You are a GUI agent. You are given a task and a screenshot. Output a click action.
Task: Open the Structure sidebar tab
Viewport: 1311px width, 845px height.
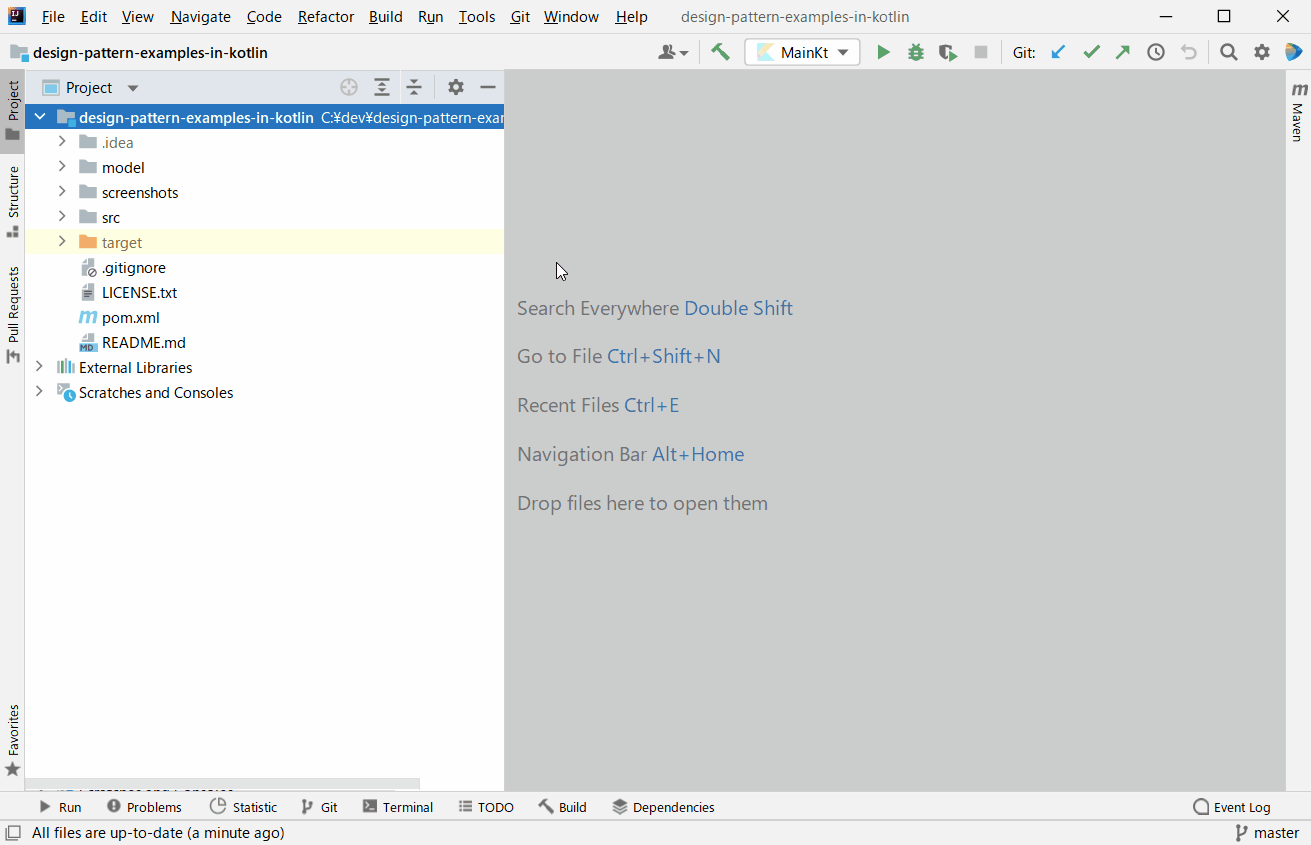[13, 202]
